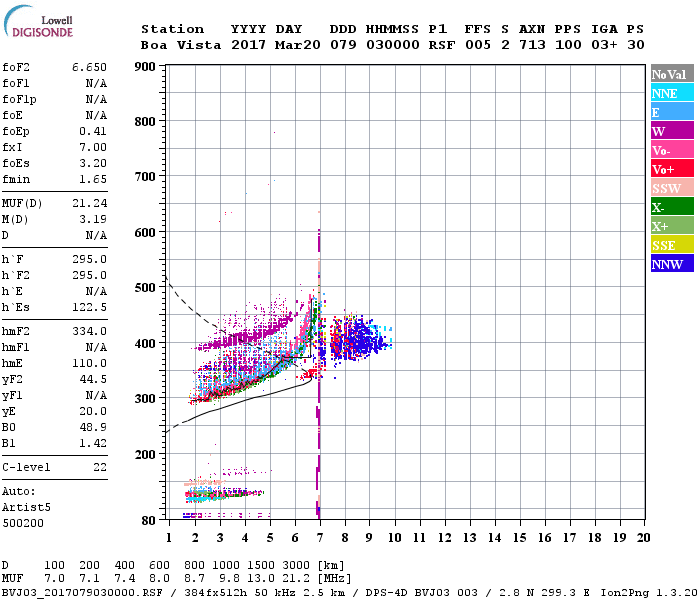This screenshot has height=600, width=700.
Task: Select the Vo- pink legend swatch
Action: 672,150
